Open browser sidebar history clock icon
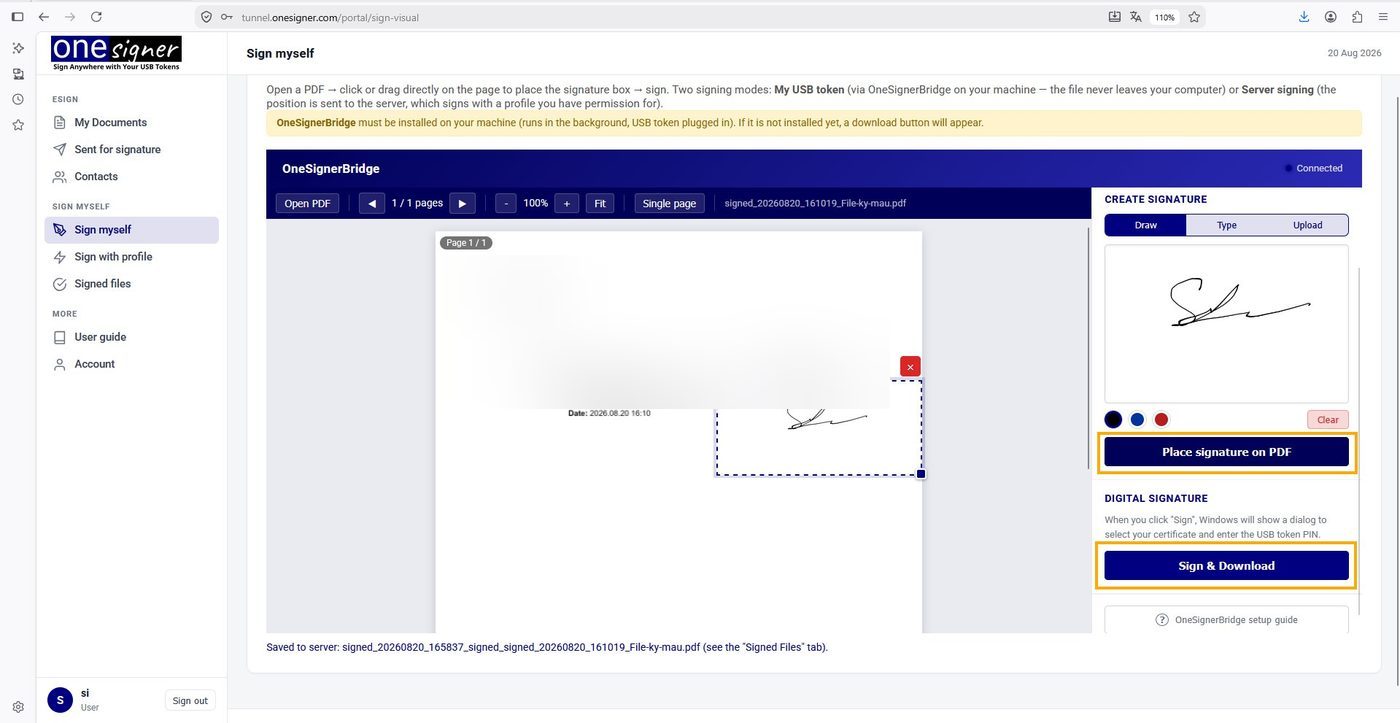 [18, 99]
